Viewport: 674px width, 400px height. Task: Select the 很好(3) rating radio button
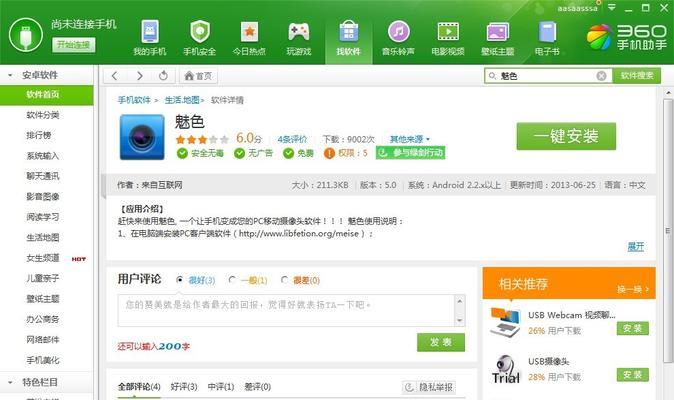click(x=180, y=280)
